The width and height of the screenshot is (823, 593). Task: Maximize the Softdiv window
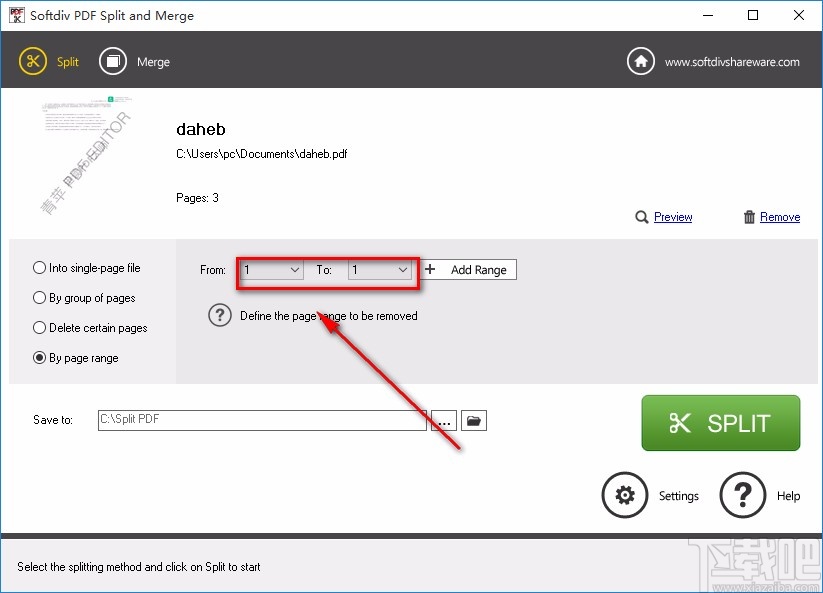753,15
